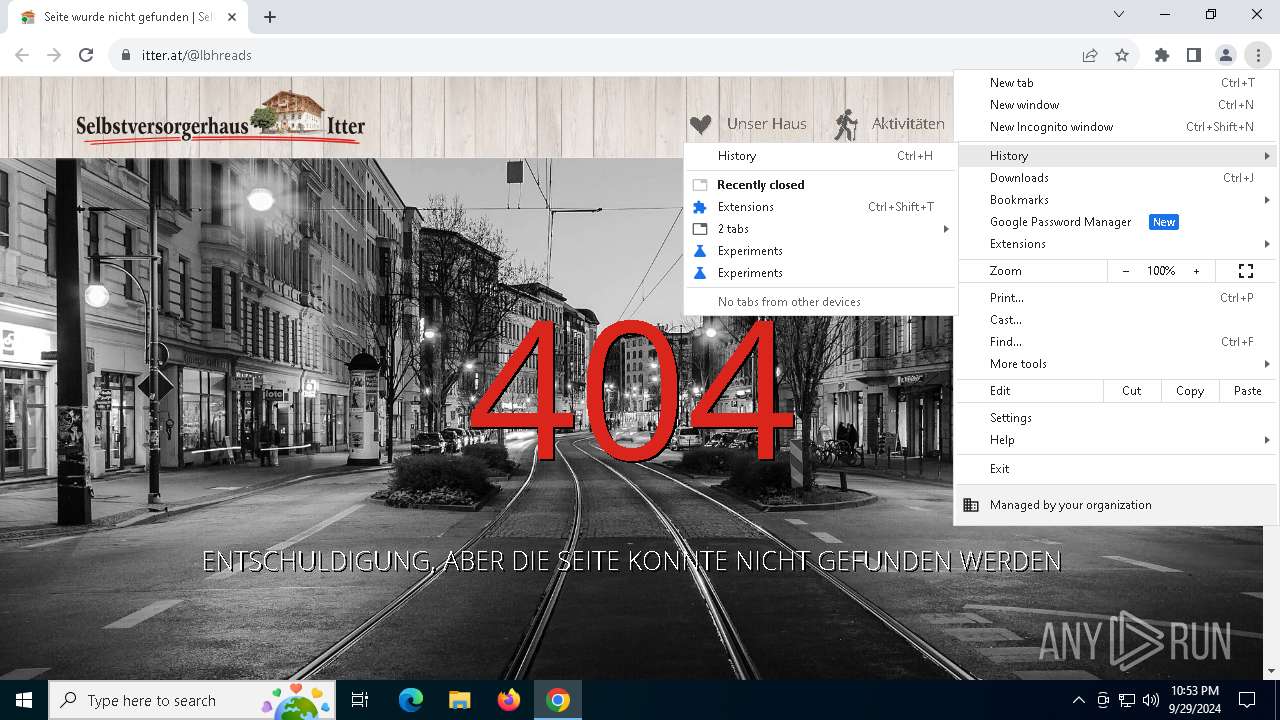Open the Aktivitäten navigation link
This screenshot has height=720, width=1280.
point(908,124)
